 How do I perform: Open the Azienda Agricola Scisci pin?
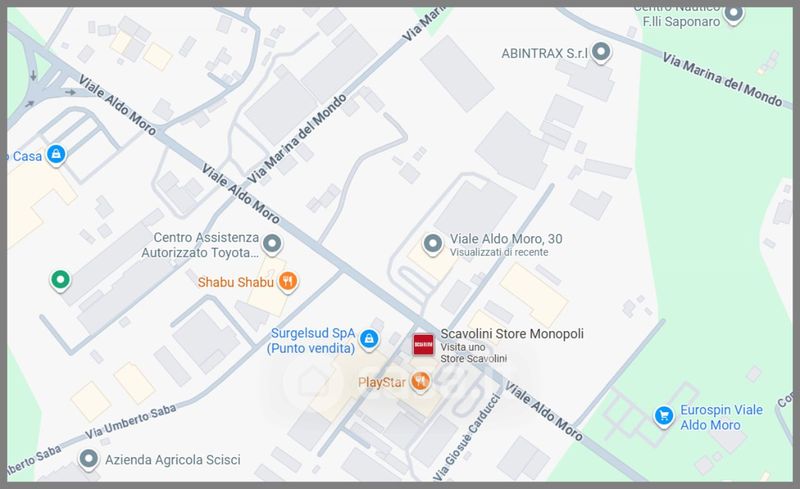tap(88, 459)
